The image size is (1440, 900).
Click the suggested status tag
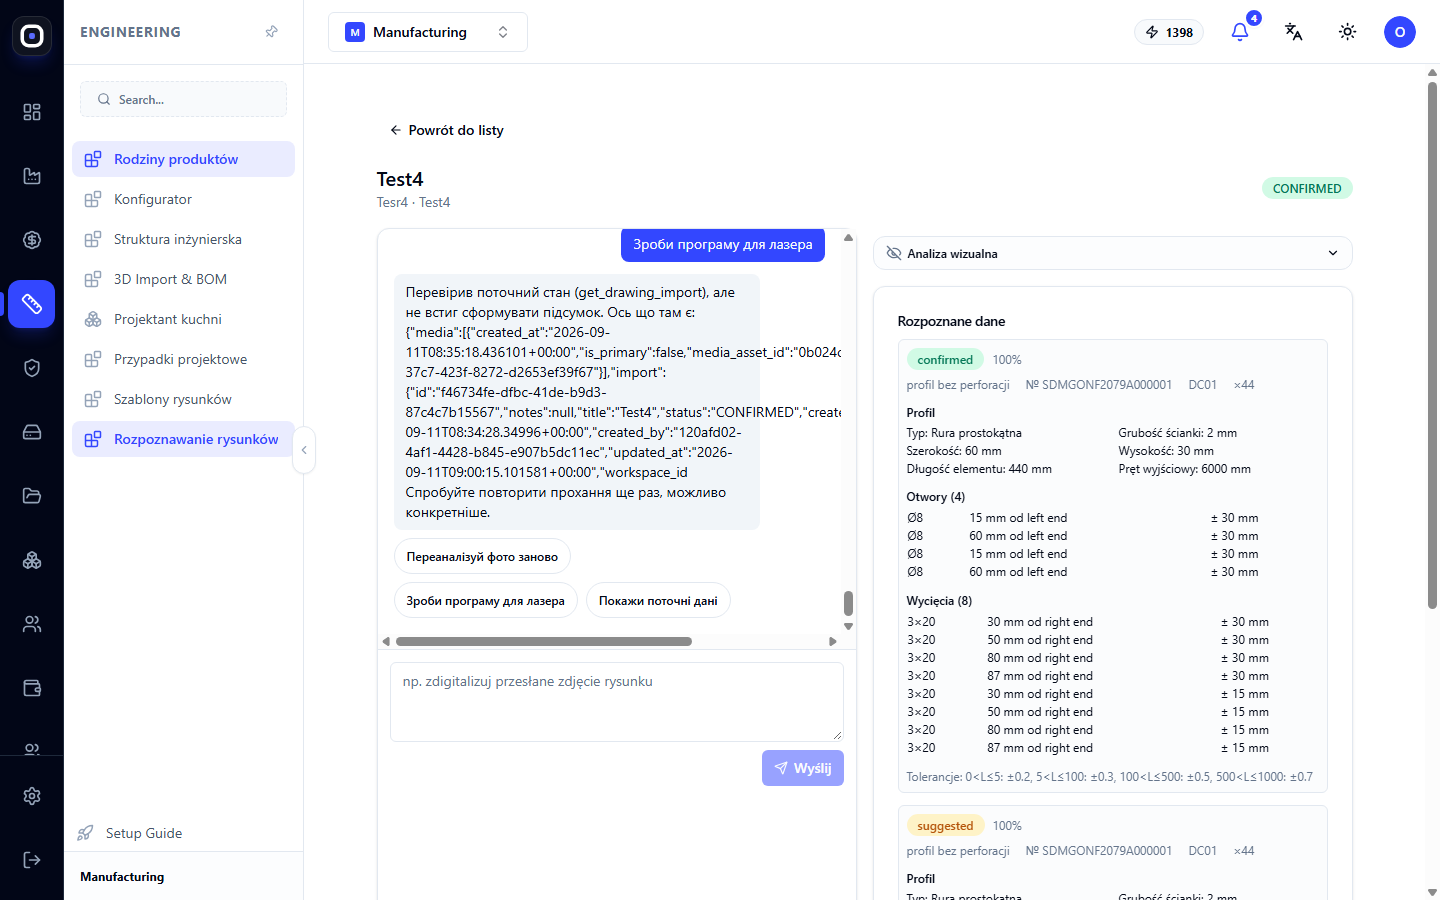945,826
